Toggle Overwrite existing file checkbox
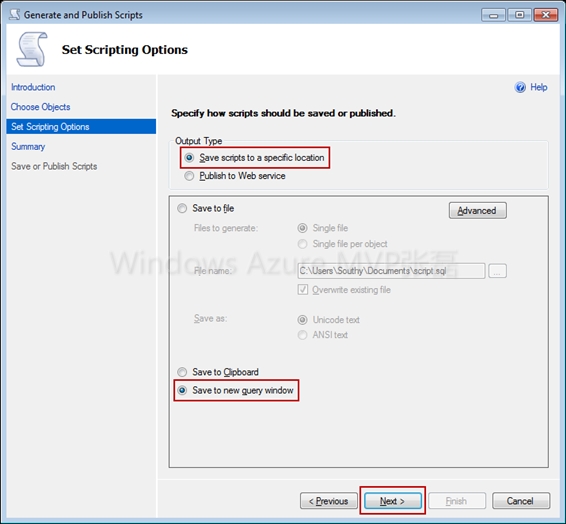Viewport: 566px width, 524px height. 303,290
